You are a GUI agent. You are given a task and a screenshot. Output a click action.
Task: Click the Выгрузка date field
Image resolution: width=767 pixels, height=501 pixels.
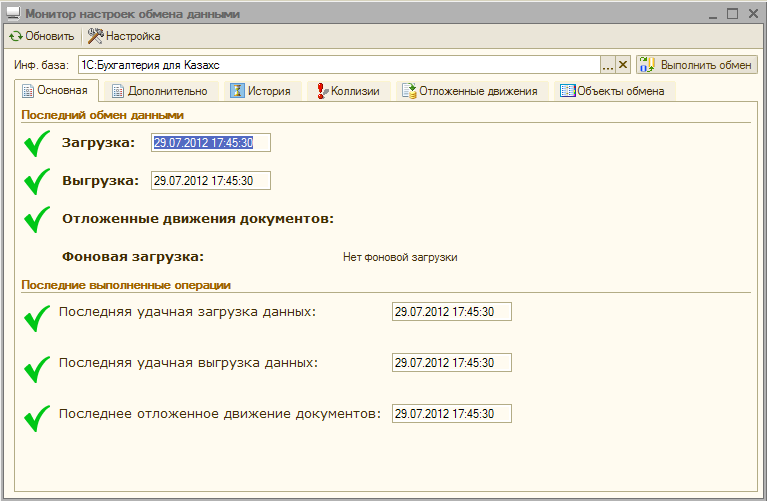pos(210,181)
